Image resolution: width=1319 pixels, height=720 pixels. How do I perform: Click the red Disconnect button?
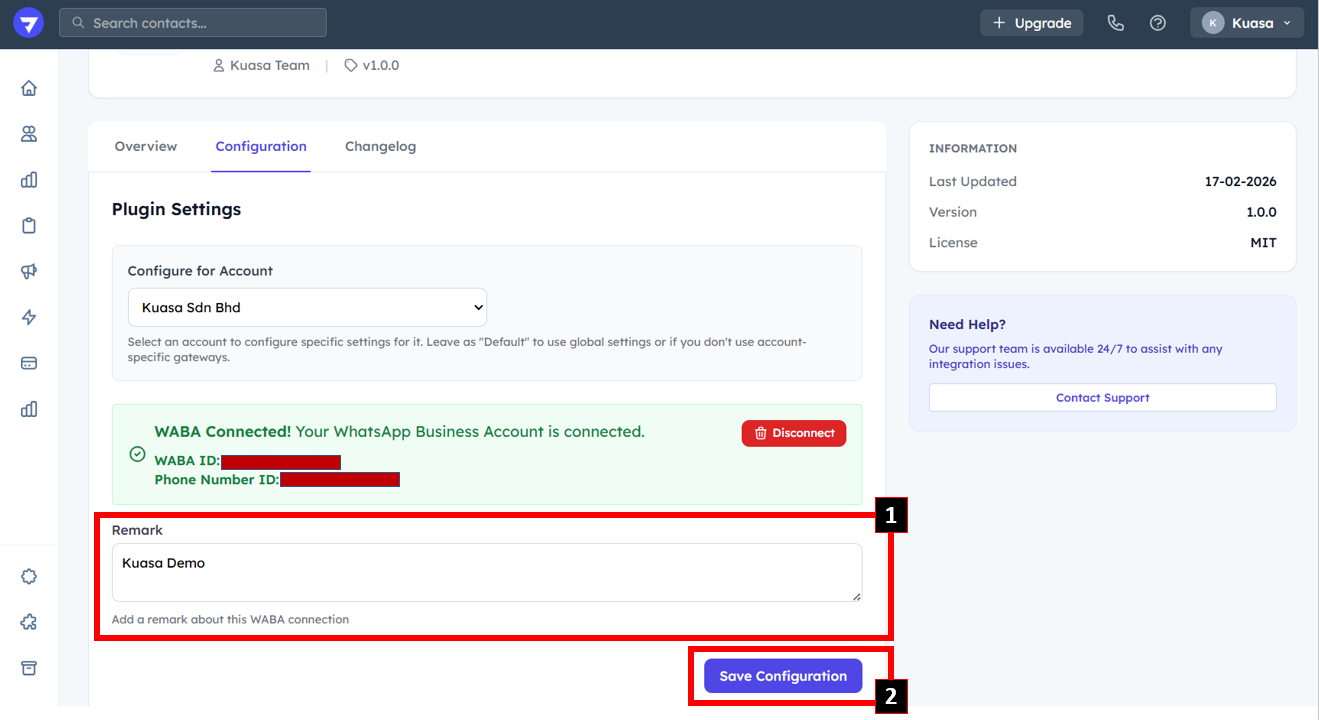coord(794,433)
